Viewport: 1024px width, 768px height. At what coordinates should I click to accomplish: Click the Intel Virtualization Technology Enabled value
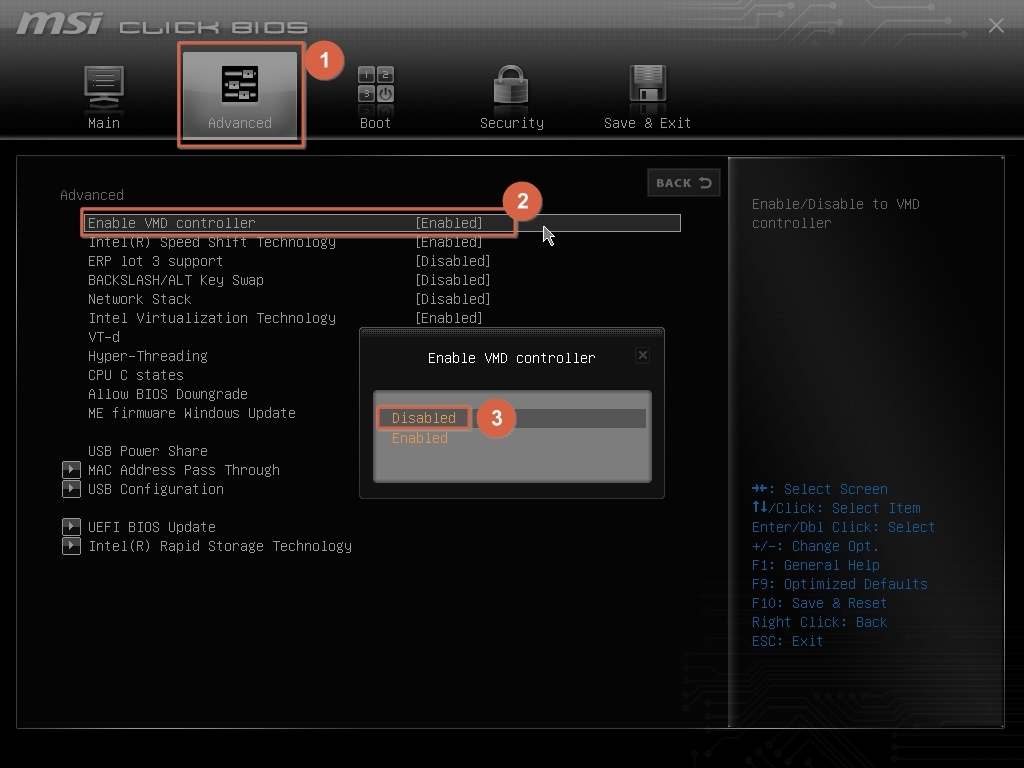click(x=449, y=318)
